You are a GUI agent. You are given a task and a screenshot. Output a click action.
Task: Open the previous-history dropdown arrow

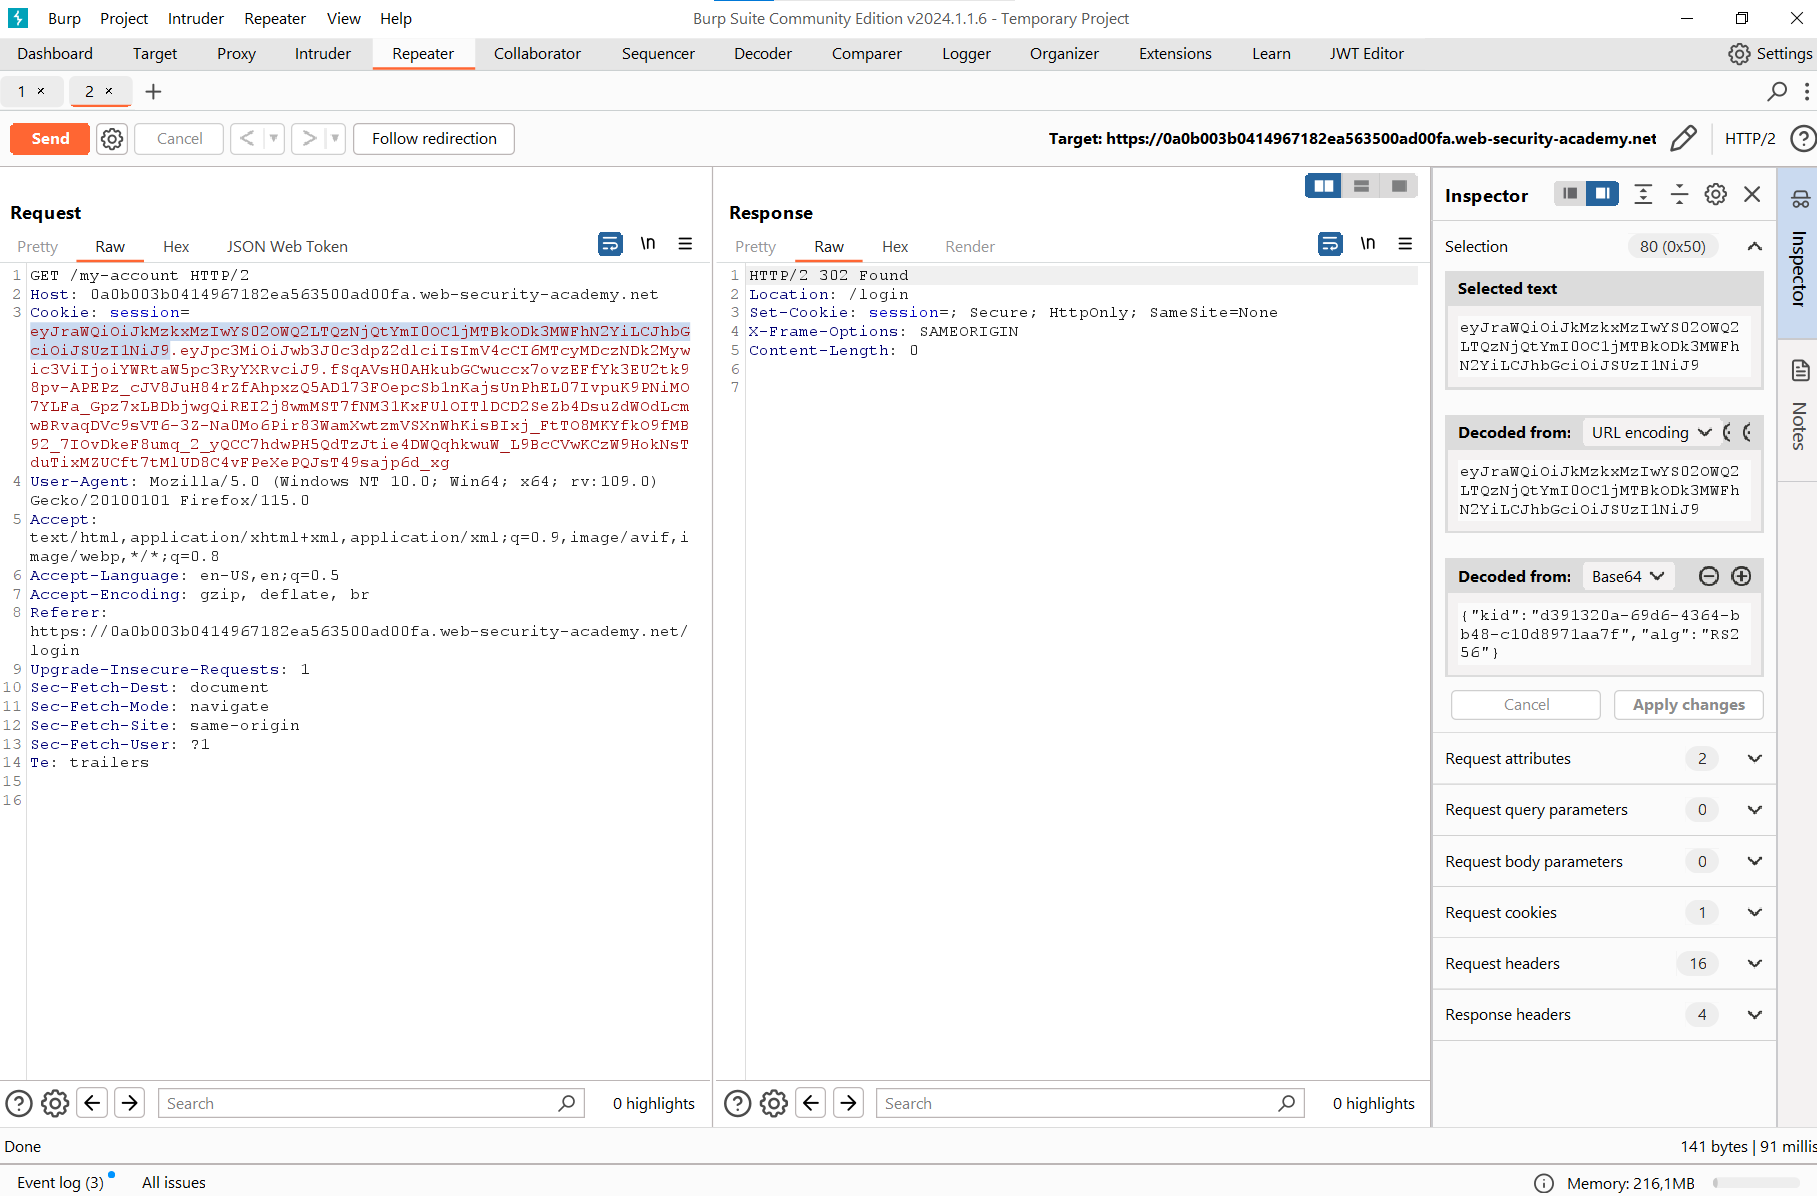tap(273, 139)
